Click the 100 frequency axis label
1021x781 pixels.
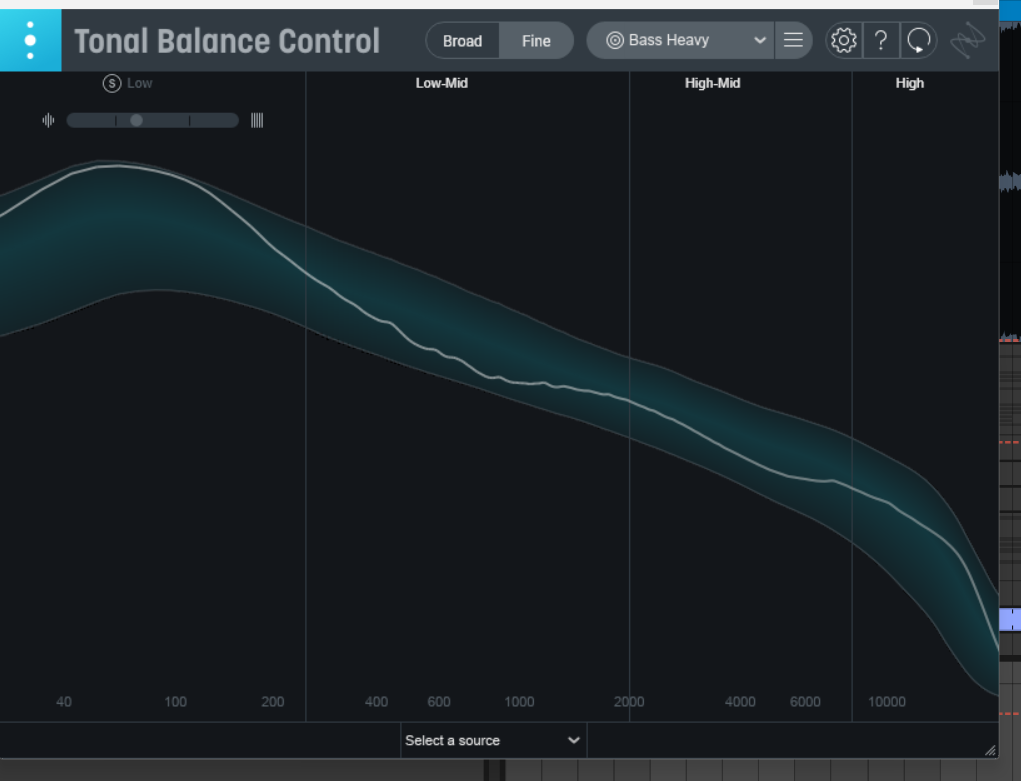click(x=175, y=702)
